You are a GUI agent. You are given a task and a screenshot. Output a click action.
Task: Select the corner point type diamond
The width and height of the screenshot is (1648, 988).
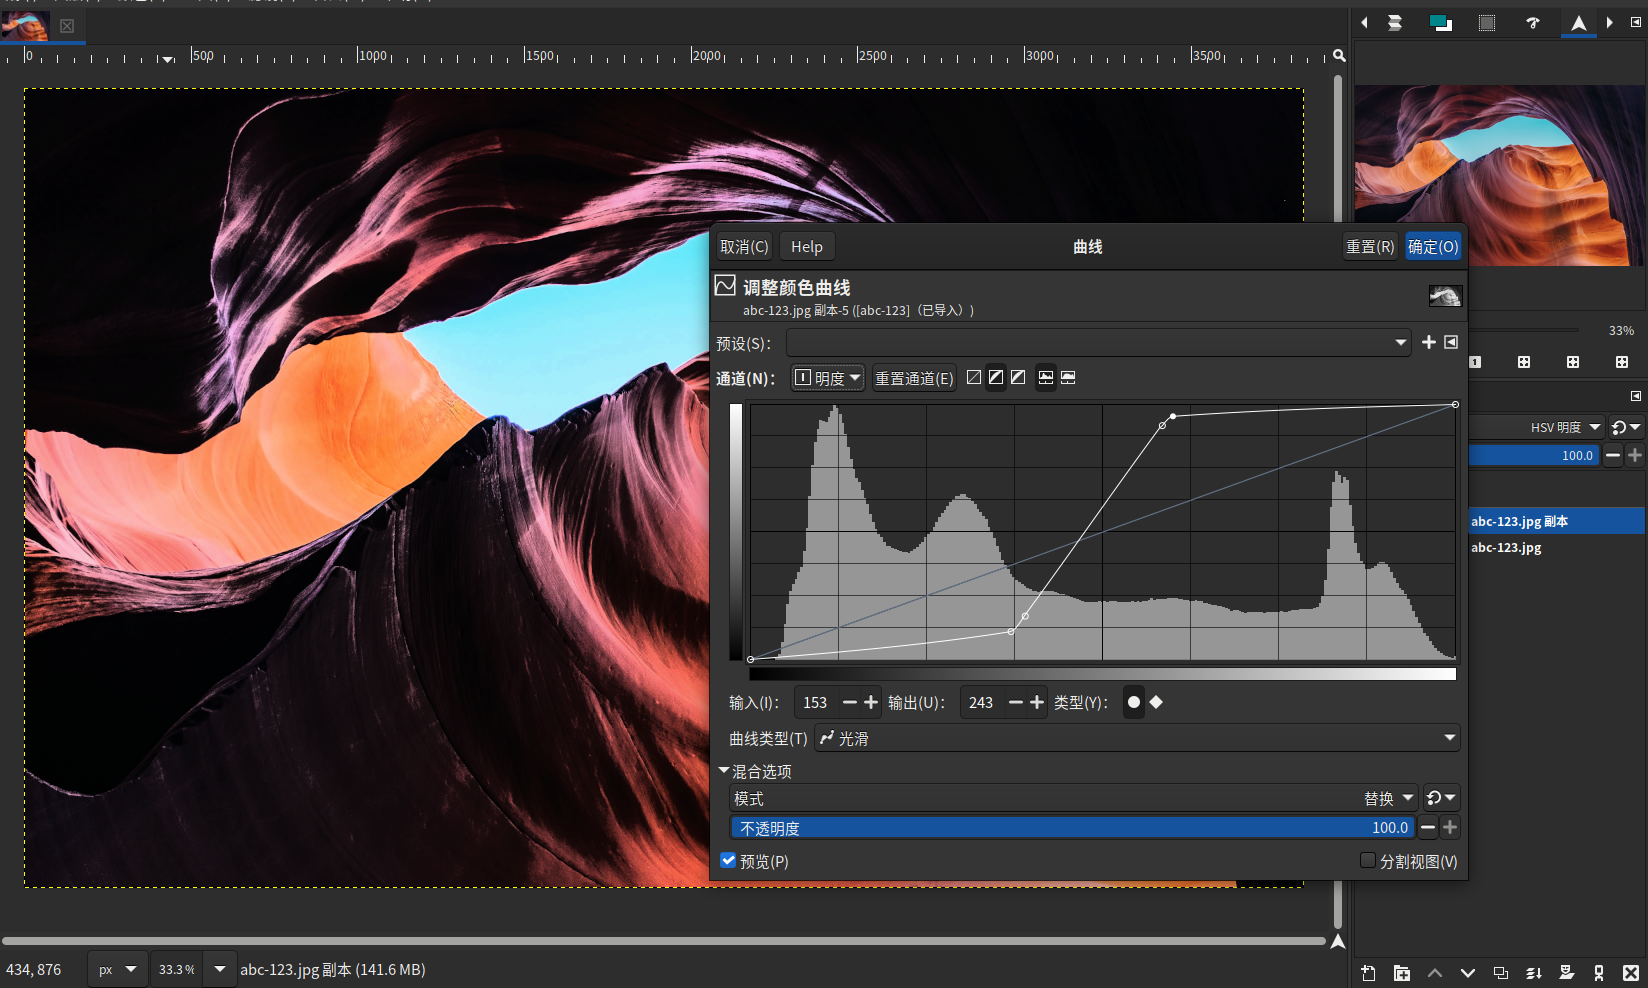1156,702
